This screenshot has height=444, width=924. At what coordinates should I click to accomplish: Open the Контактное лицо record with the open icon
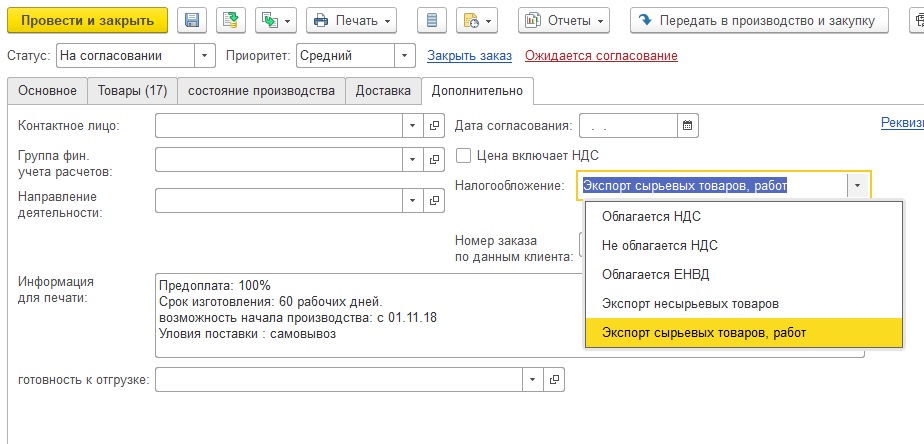tap(434, 126)
